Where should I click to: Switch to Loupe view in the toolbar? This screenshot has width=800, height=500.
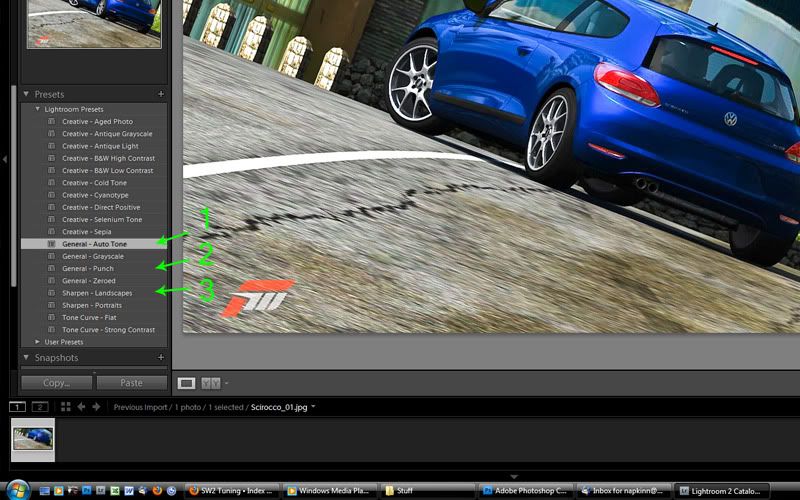[x=186, y=383]
